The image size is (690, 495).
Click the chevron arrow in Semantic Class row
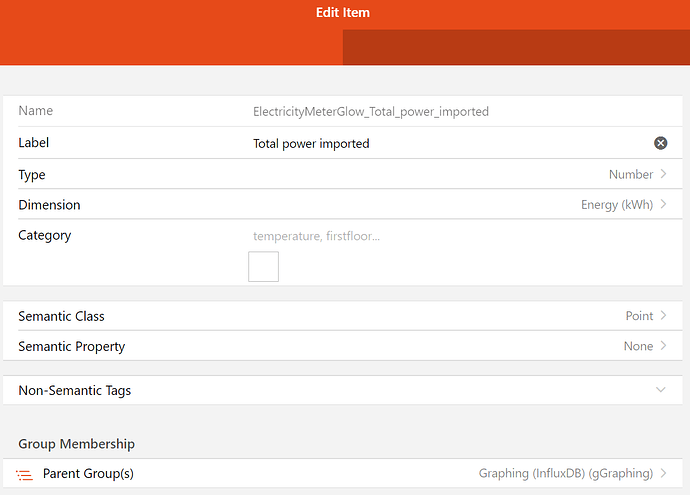click(x=663, y=316)
